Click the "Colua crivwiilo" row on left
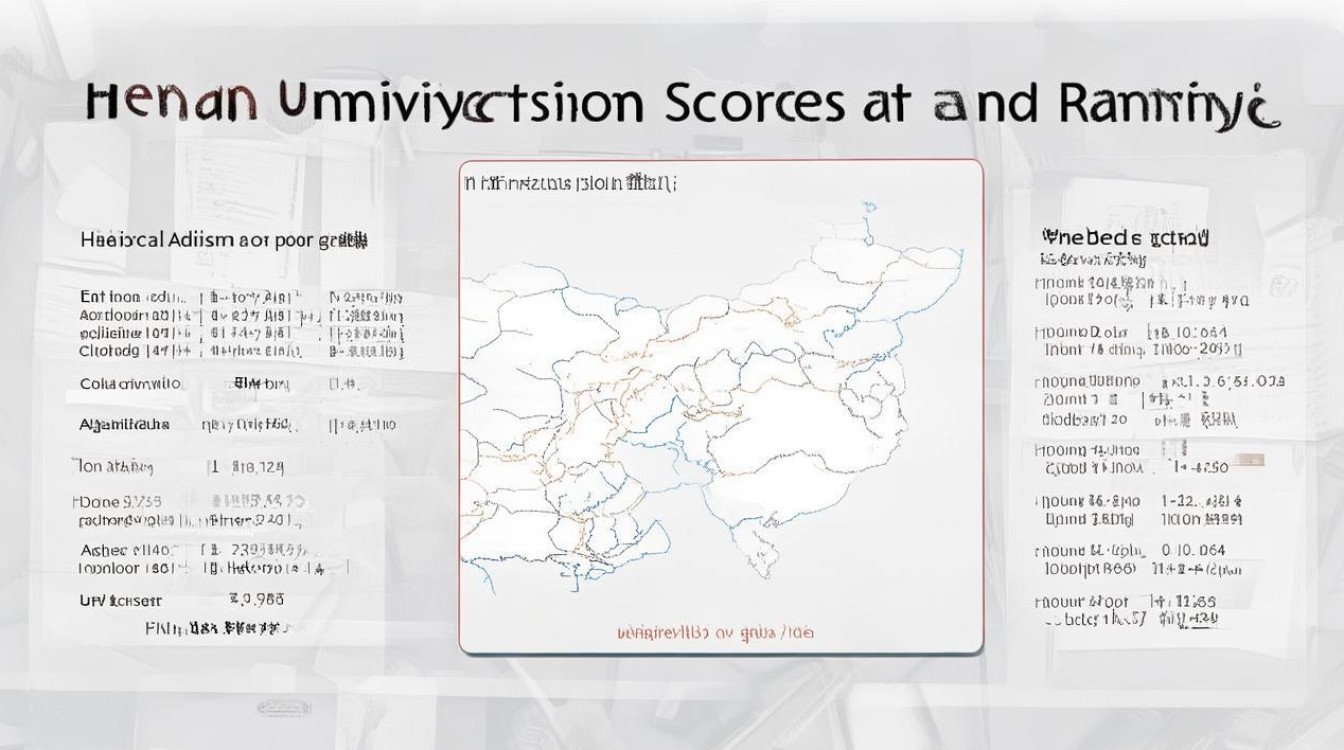Image resolution: width=1344 pixels, height=750 pixels. pyautogui.click(x=131, y=384)
